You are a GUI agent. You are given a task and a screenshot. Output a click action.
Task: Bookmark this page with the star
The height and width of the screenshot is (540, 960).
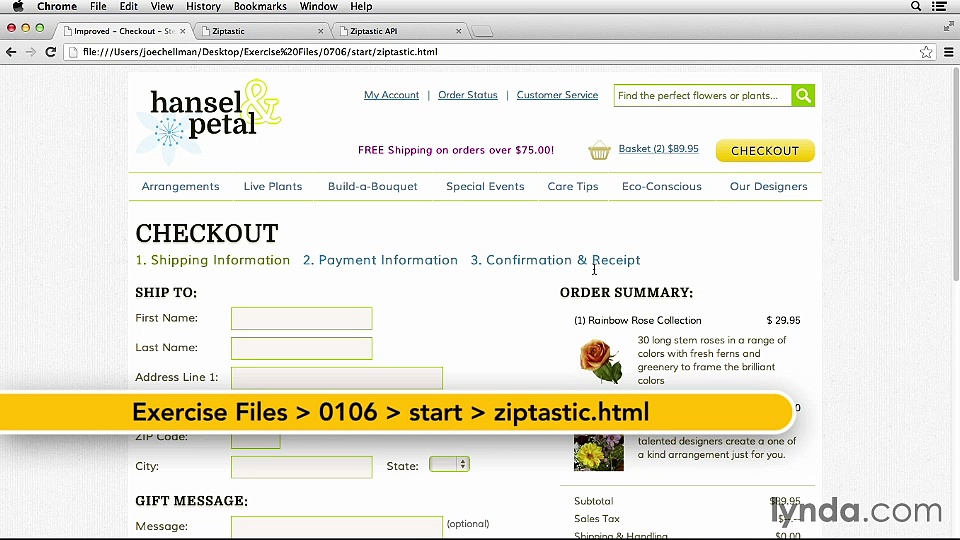(926, 52)
